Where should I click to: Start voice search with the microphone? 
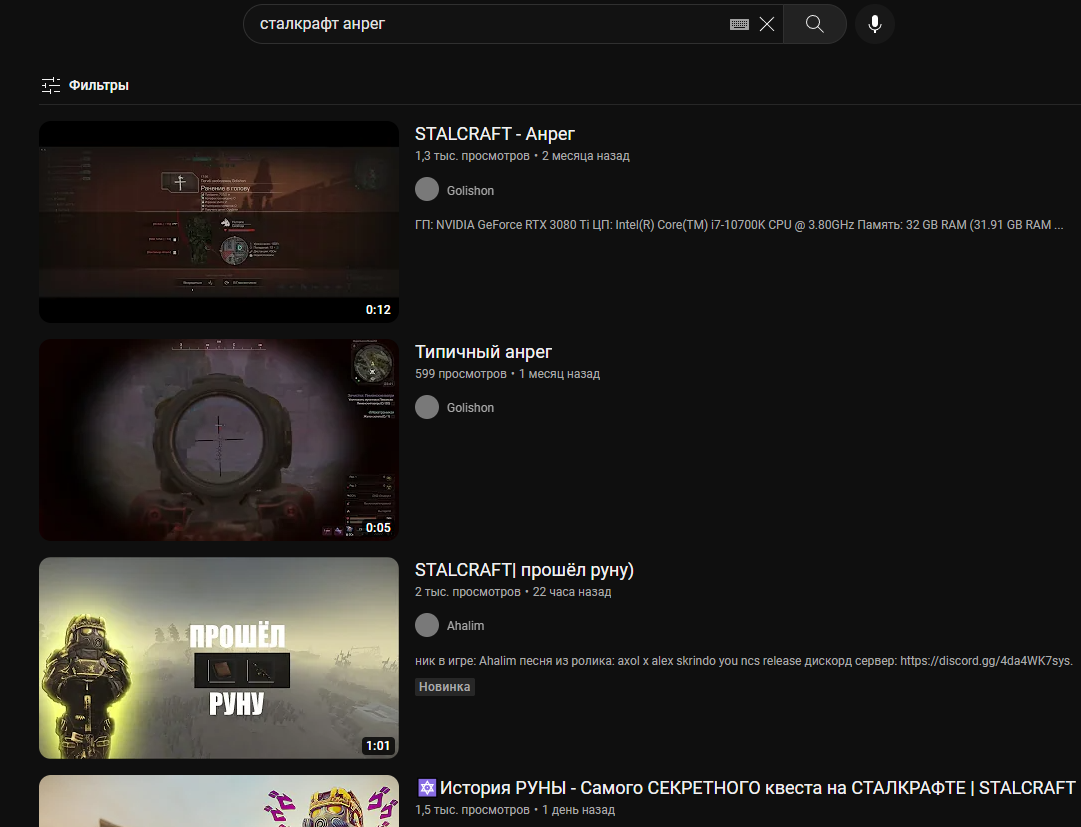tap(875, 24)
